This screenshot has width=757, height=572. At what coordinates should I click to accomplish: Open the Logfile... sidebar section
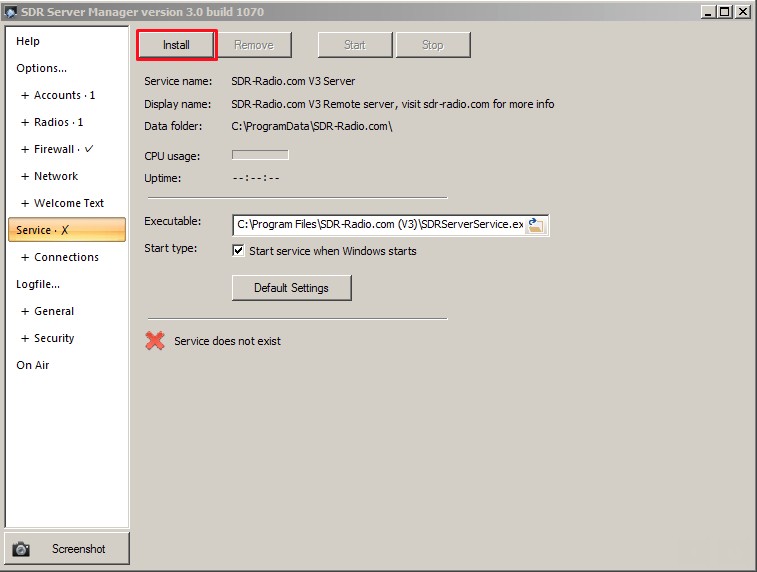click(38, 284)
